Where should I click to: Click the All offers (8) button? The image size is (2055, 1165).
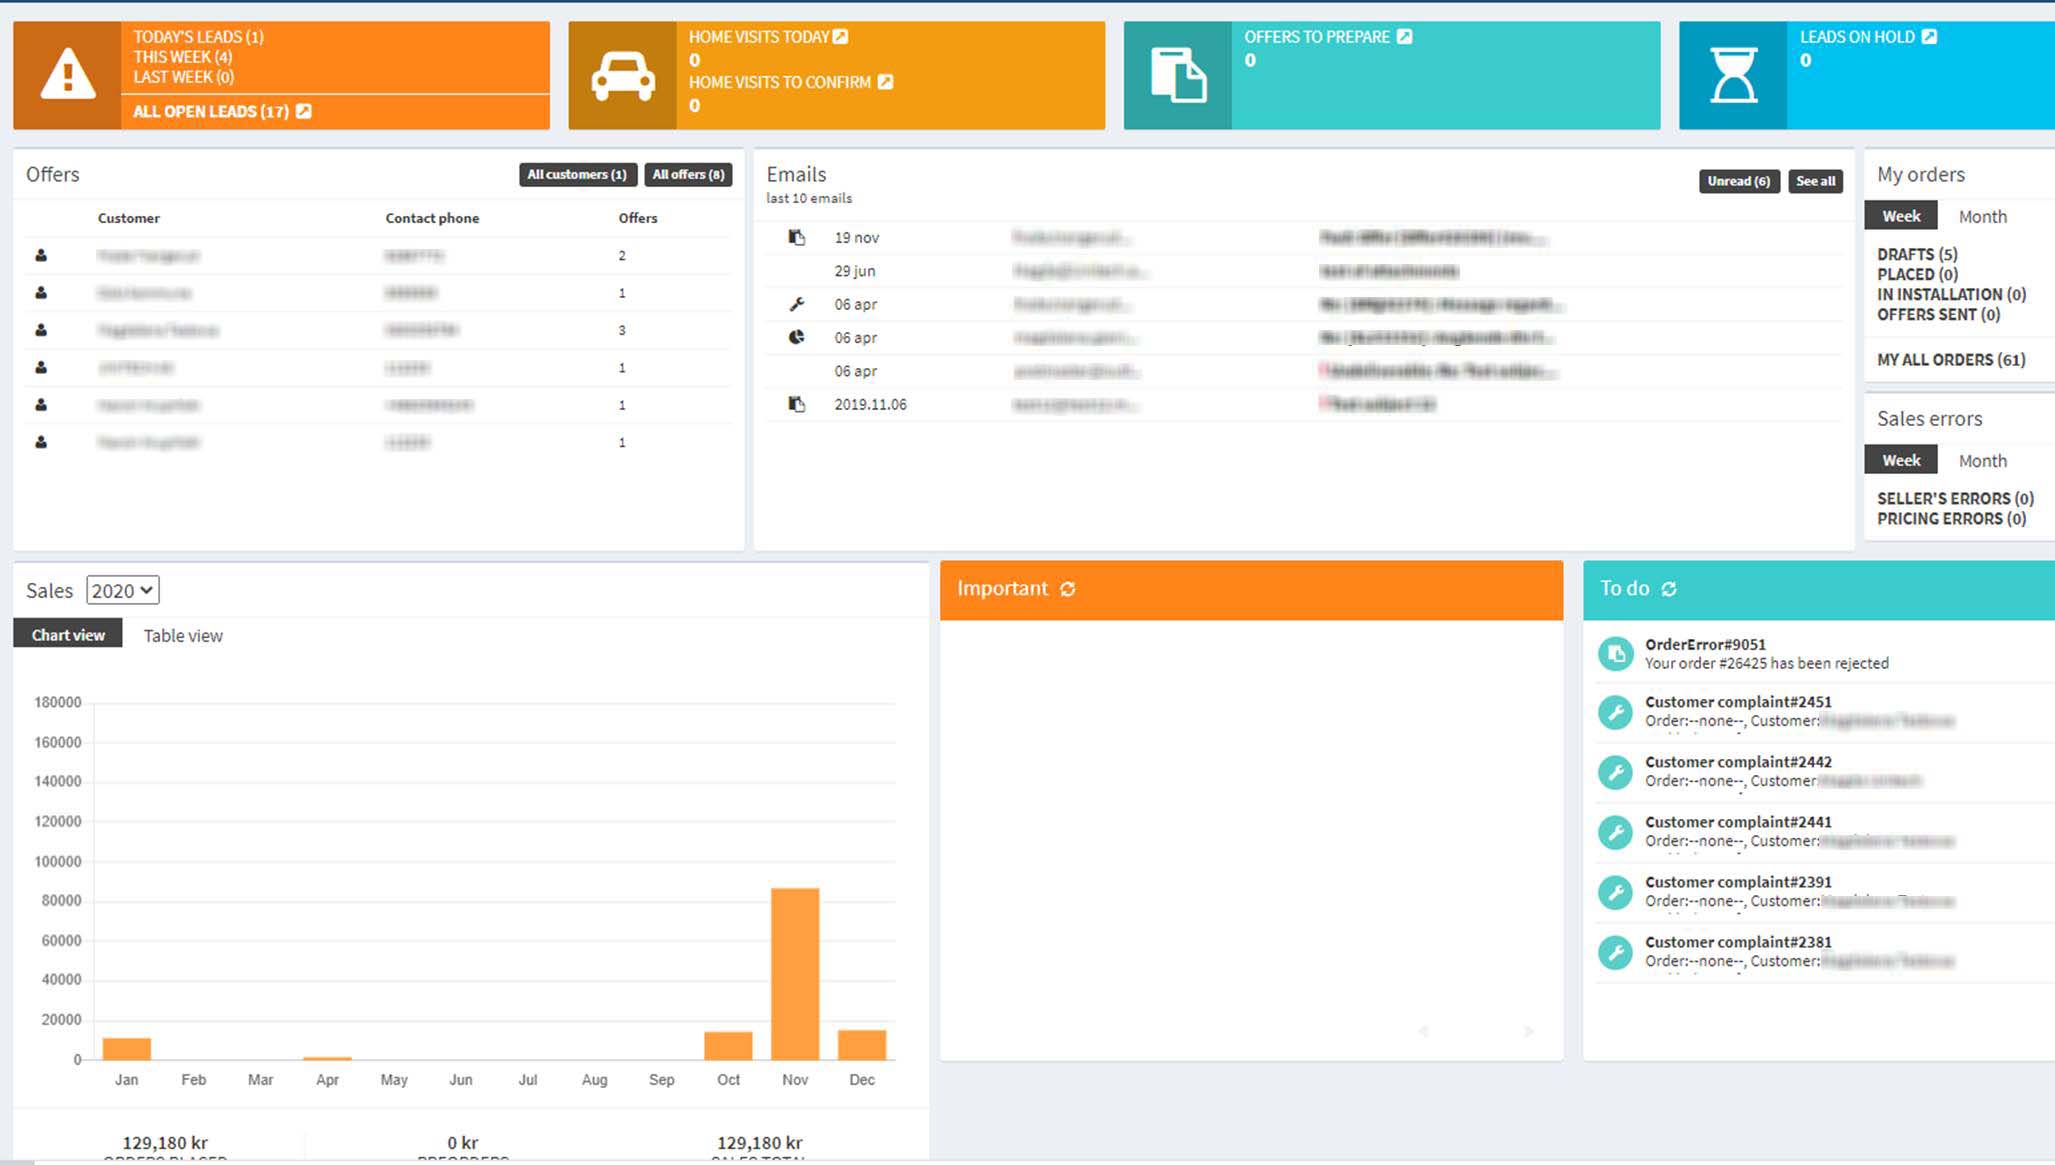pos(688,174)
